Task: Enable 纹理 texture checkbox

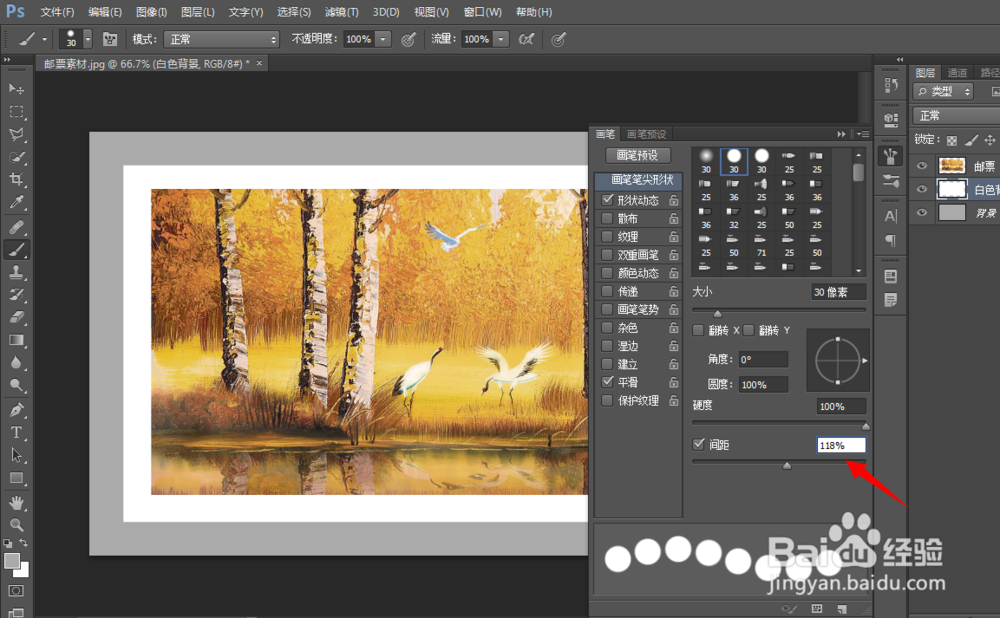Action: [607, 237]
